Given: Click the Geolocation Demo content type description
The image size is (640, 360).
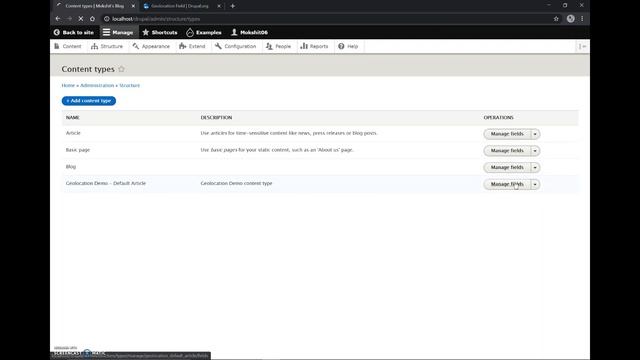Looking at the screenshot, I should click(236, 183).
